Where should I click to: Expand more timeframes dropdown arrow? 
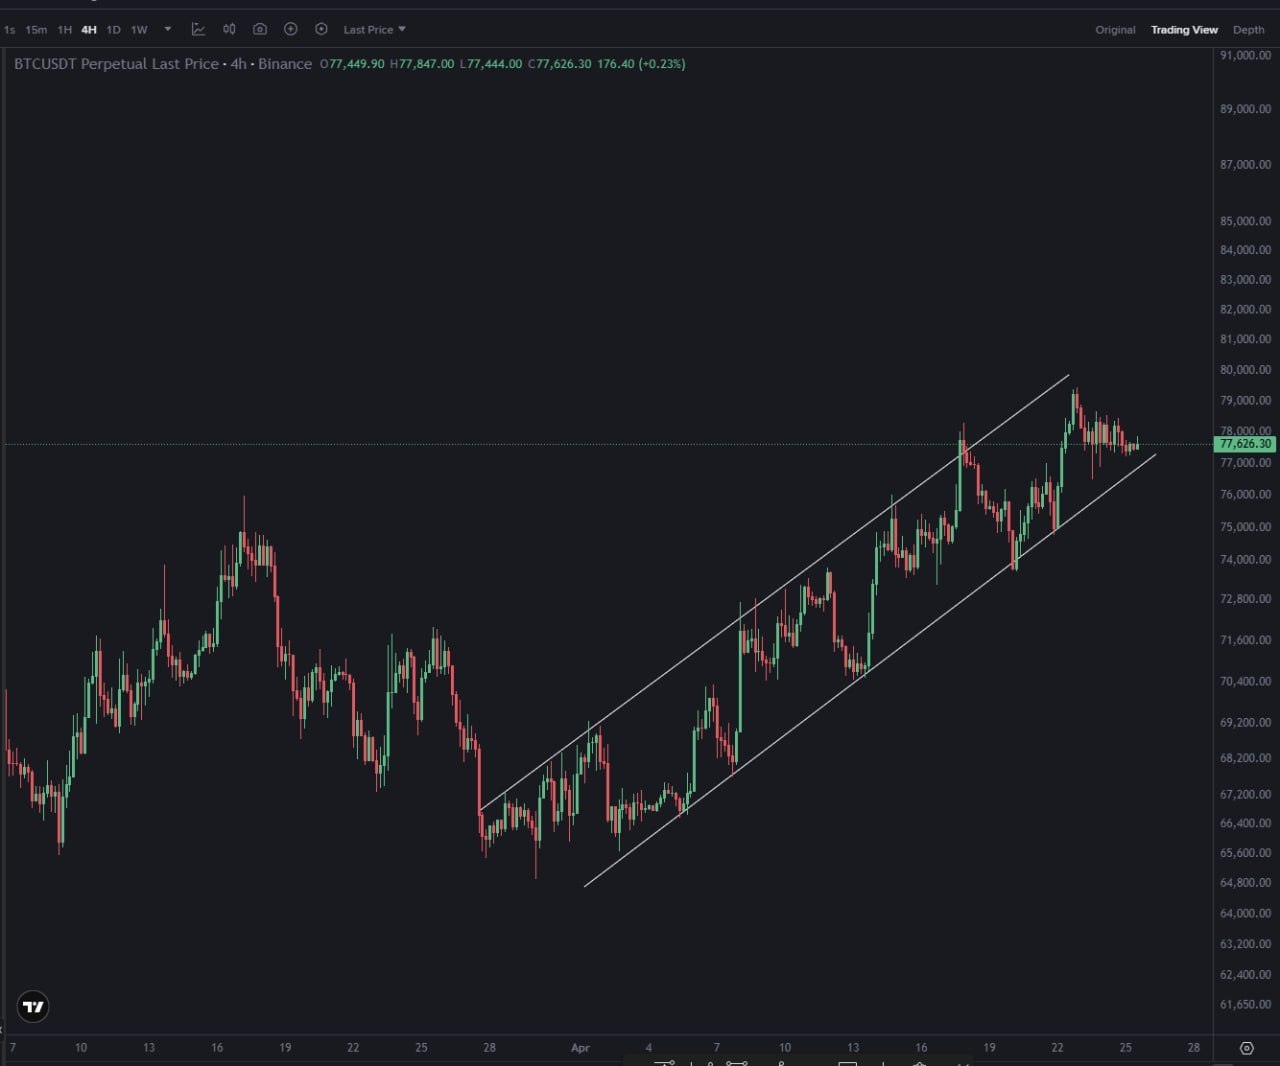[168, 29]
